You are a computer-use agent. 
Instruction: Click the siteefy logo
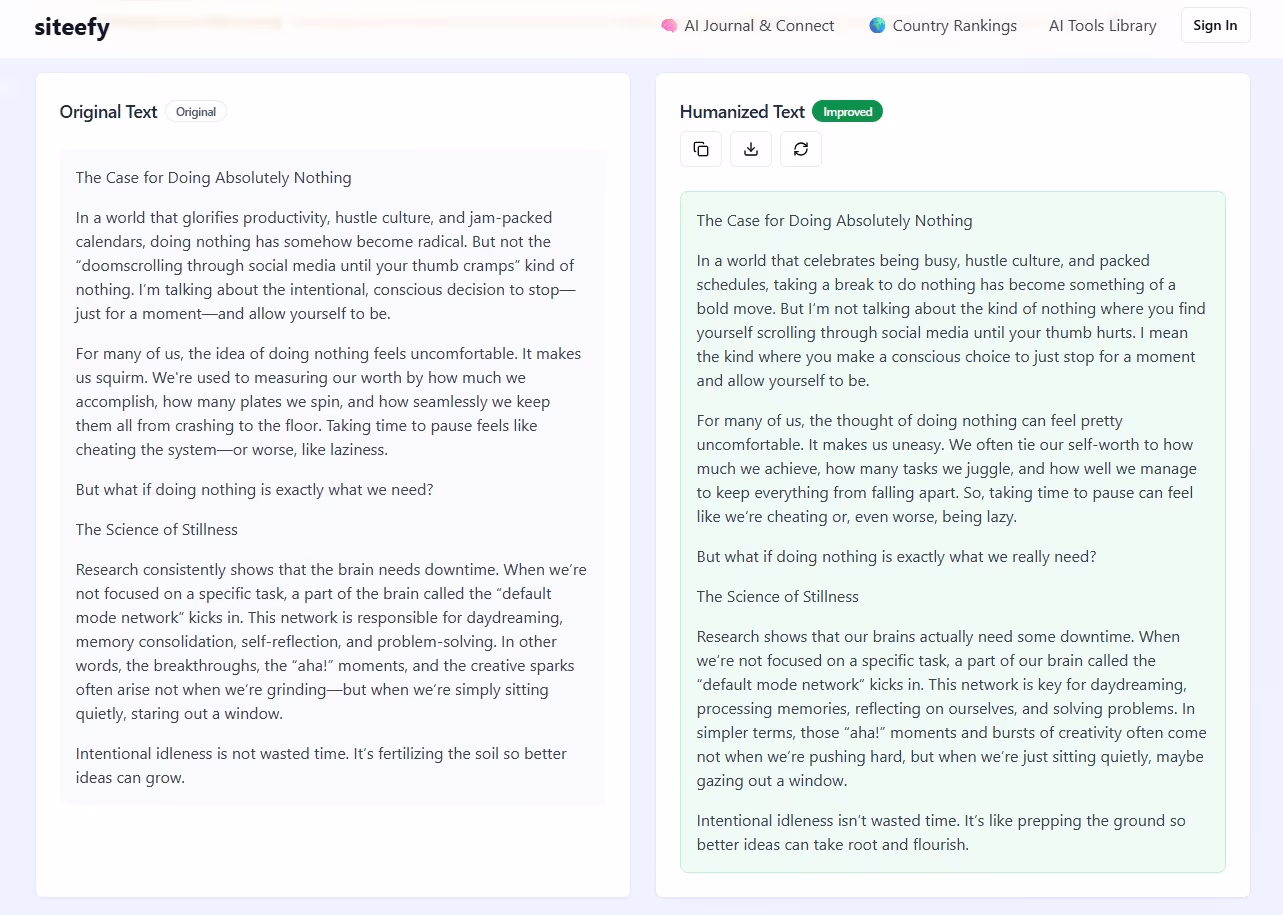coord(71,27)
